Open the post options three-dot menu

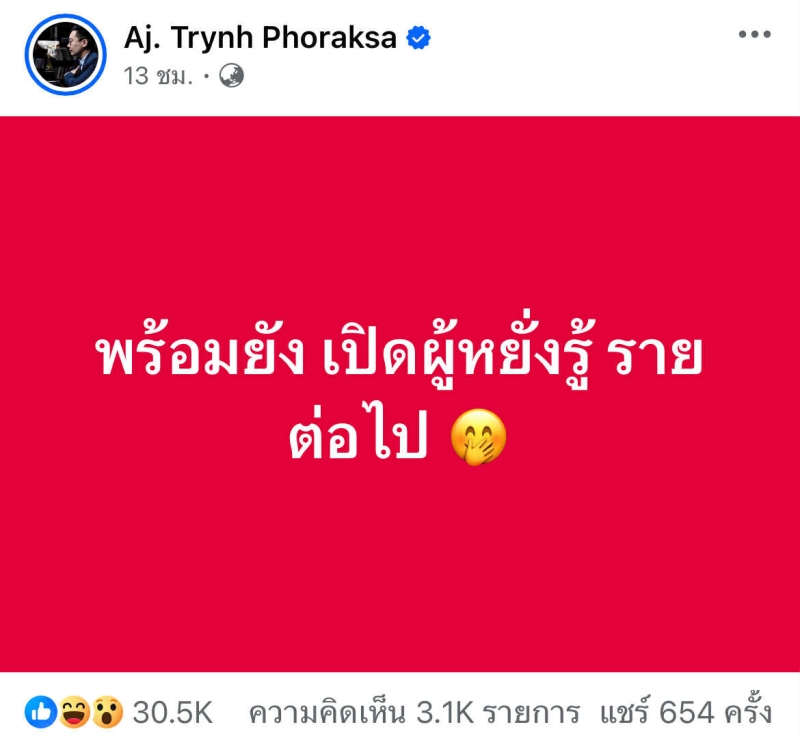point(755,34)
